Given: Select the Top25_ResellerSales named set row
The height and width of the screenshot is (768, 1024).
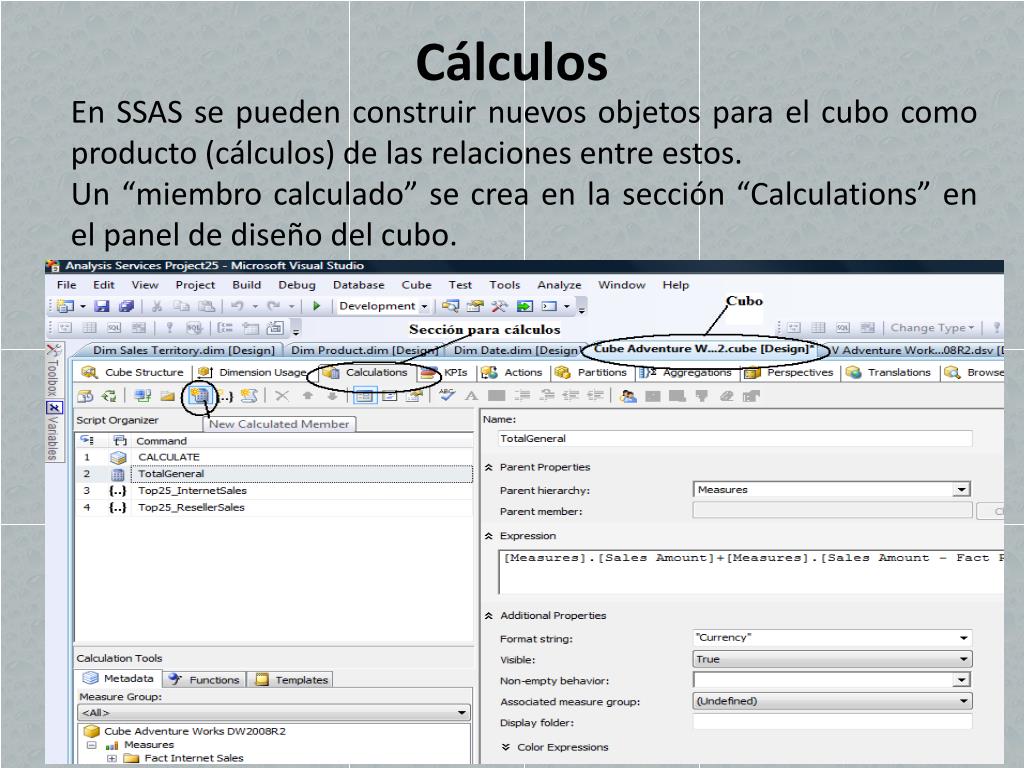Looking at the screenshot, I should pos(274,507).
